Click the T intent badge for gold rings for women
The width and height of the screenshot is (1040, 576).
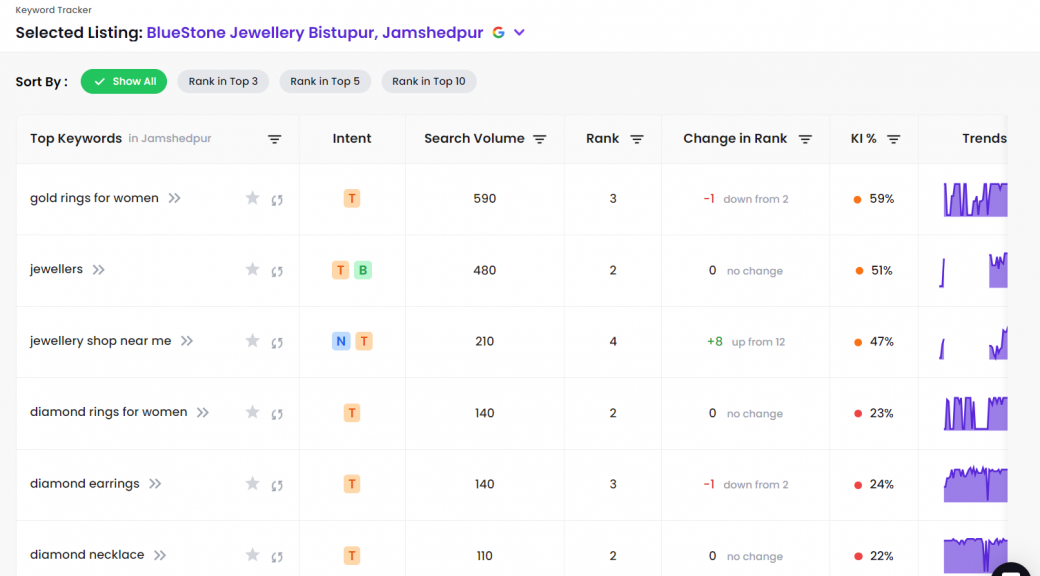(352, 198)
